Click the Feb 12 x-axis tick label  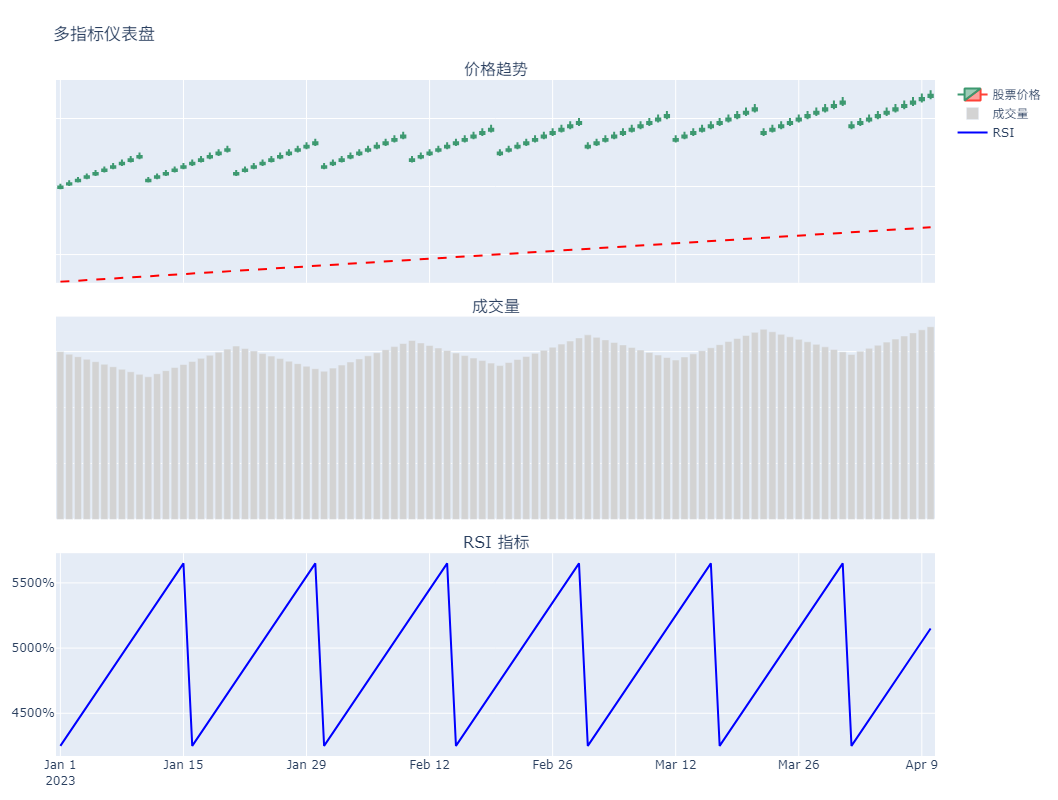[429, 765]
